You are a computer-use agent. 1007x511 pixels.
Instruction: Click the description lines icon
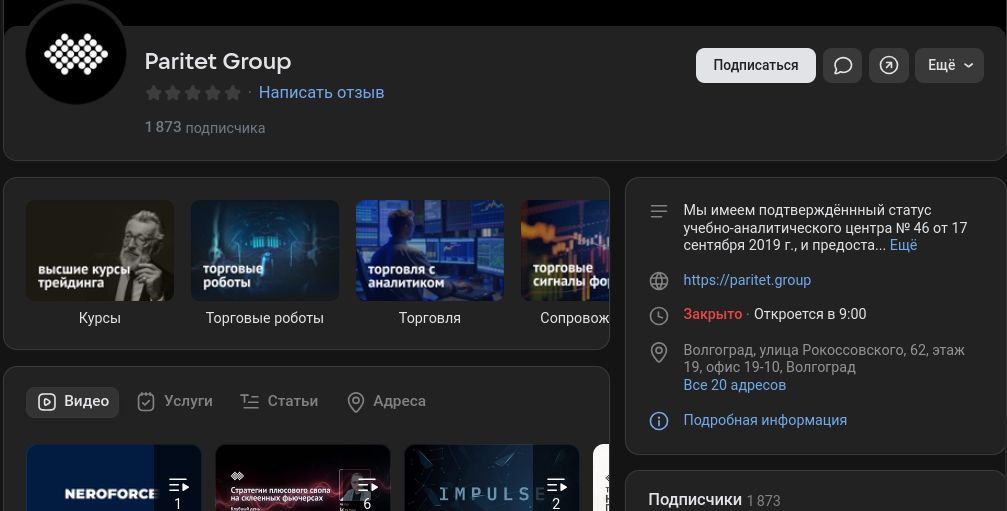click(659, 211)
